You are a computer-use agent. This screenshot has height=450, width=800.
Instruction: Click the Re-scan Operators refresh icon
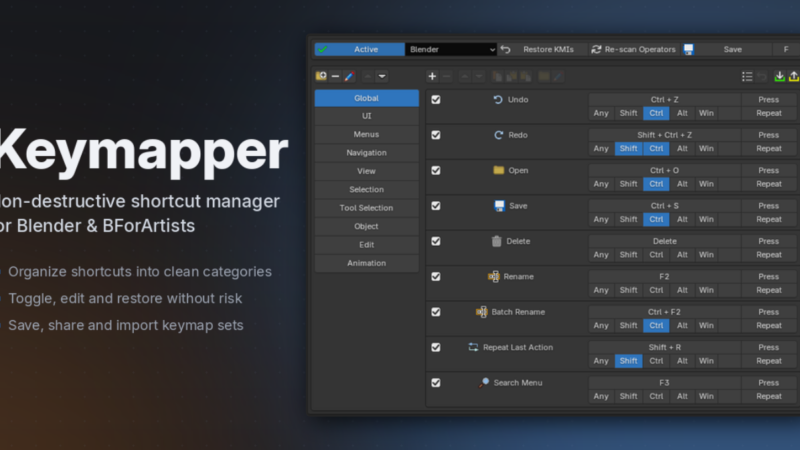[x=596, y=49]
